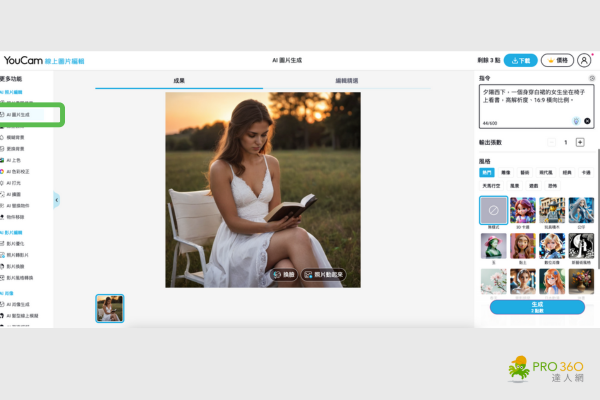Select the 恐怖 style category
This screenshot has width=600, height=400.
pyautogui.click(x=553, y=186)
